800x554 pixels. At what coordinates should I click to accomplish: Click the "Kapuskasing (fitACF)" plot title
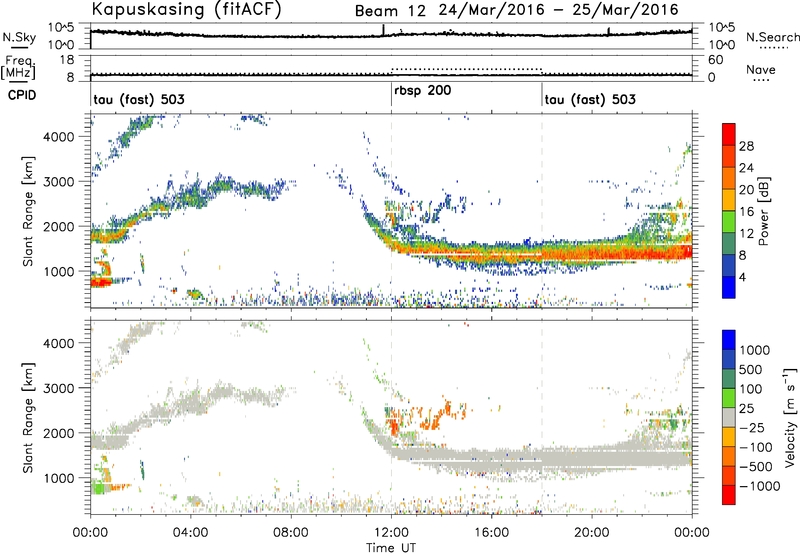[x=186, y=9]
